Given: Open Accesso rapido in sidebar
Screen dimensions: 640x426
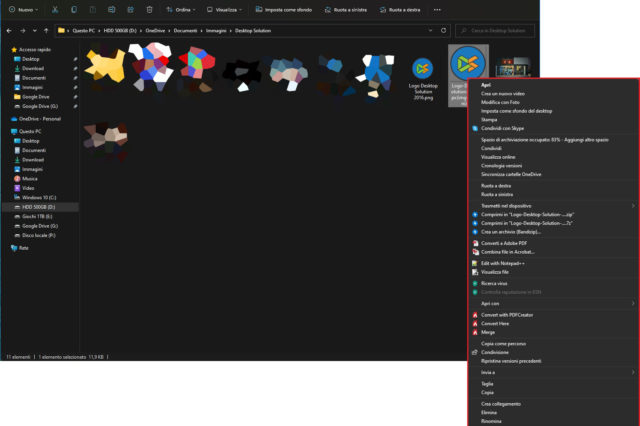Looking at the screenshot, I should 31,50.
